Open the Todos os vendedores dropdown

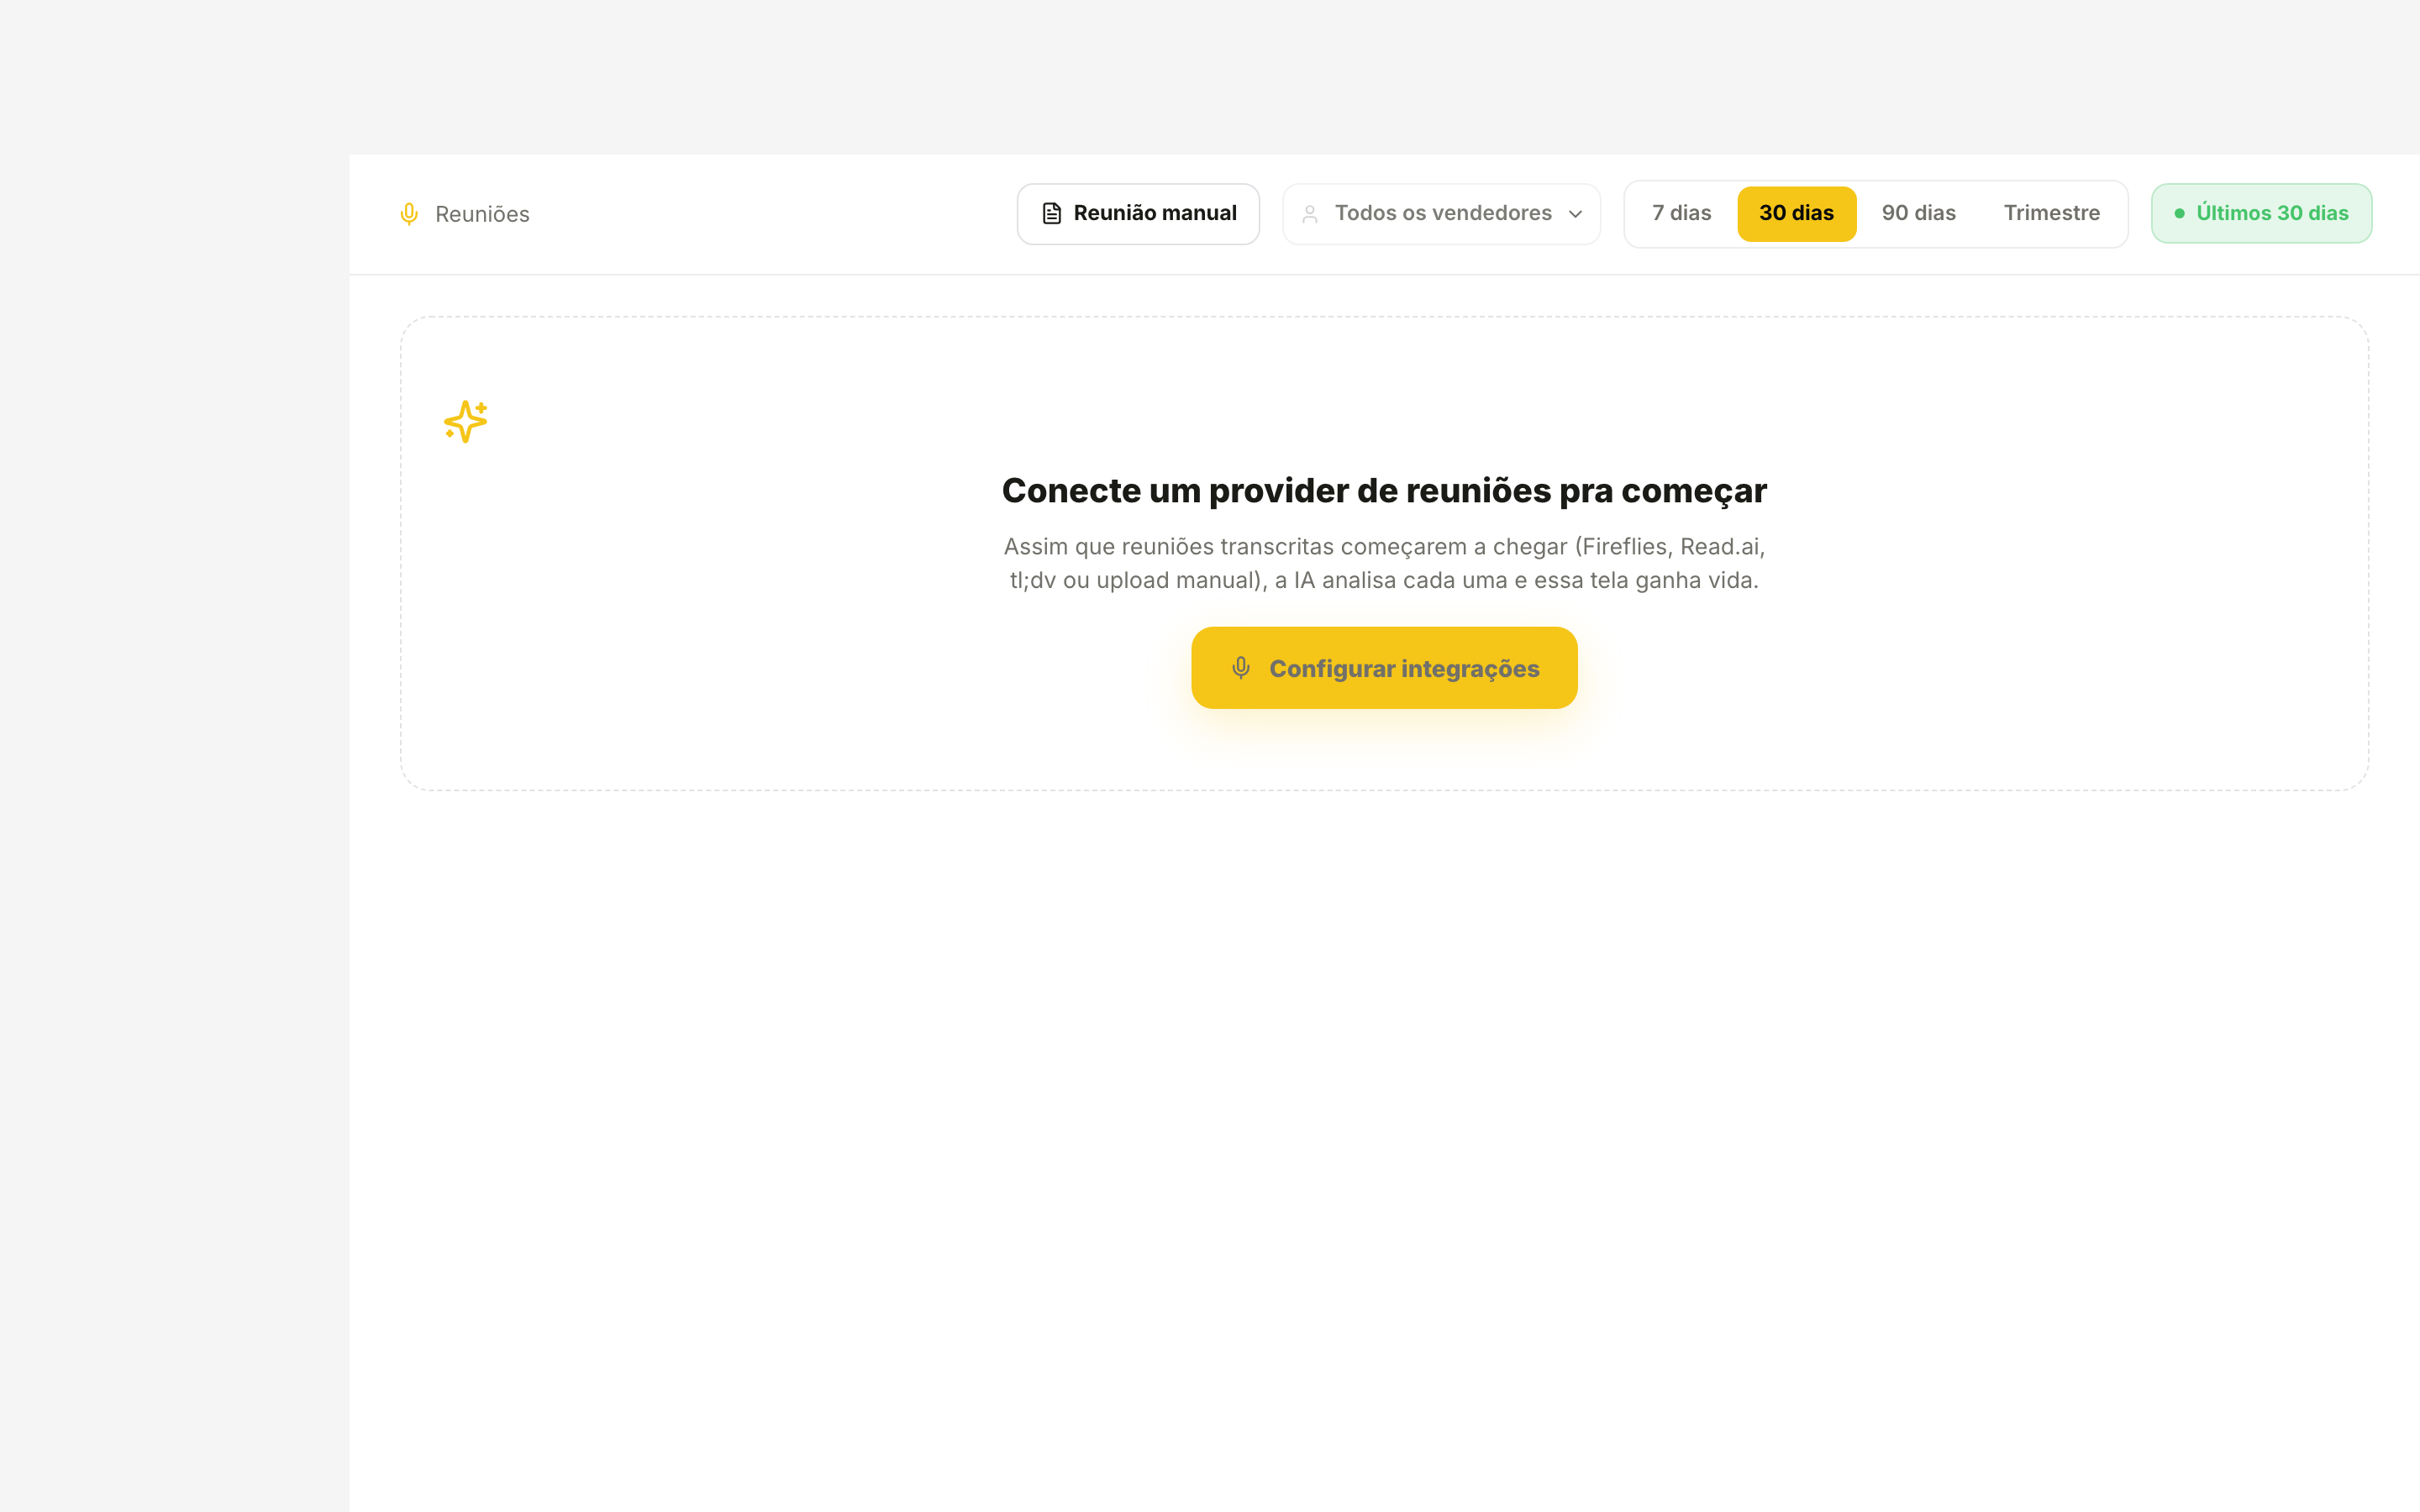pyautogui.click(x=1441, y=213)
